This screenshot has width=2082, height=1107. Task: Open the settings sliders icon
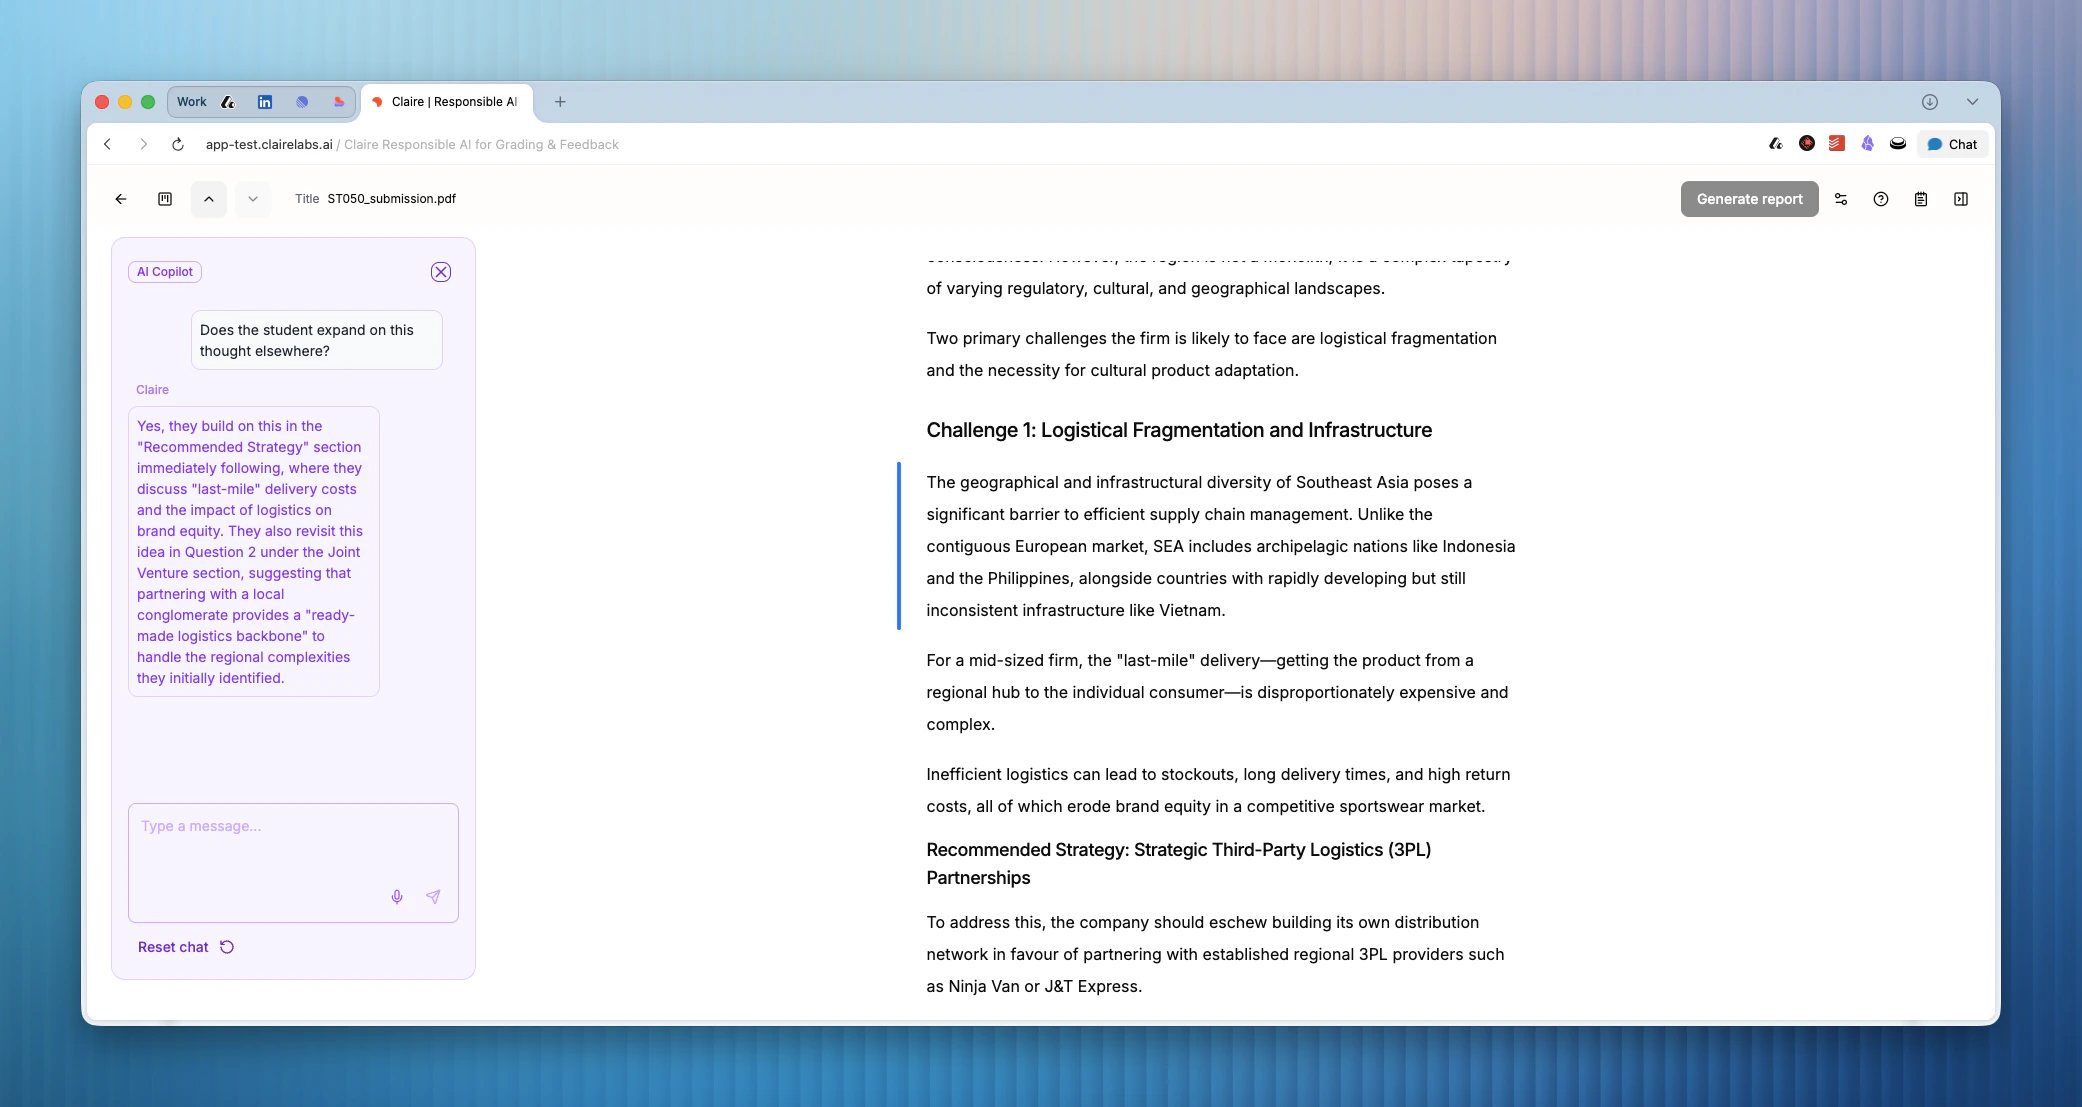pyautogui.click(x=1841, y=199)
